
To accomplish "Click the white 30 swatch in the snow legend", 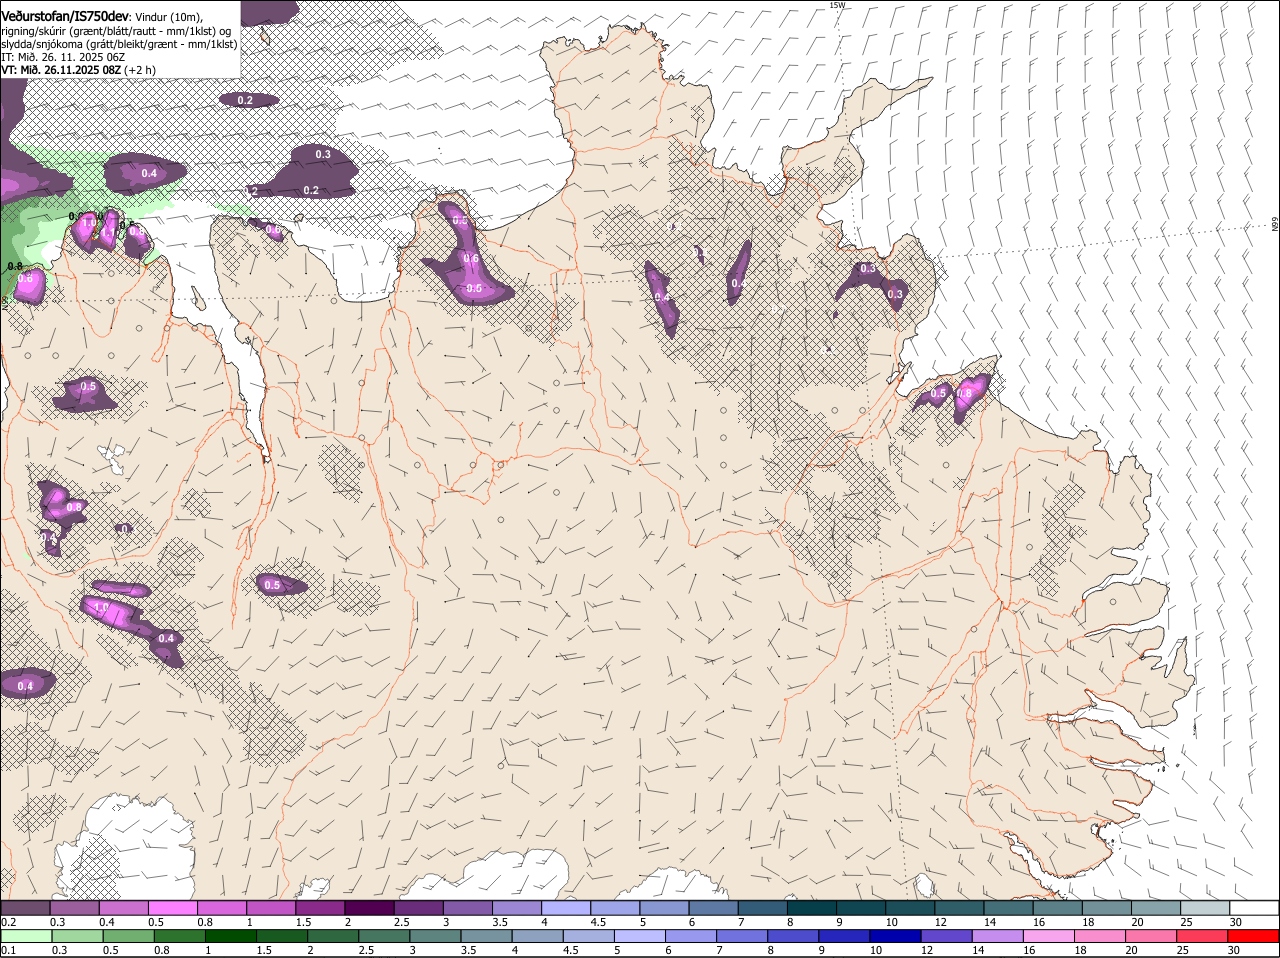I will click(1254, 907).
